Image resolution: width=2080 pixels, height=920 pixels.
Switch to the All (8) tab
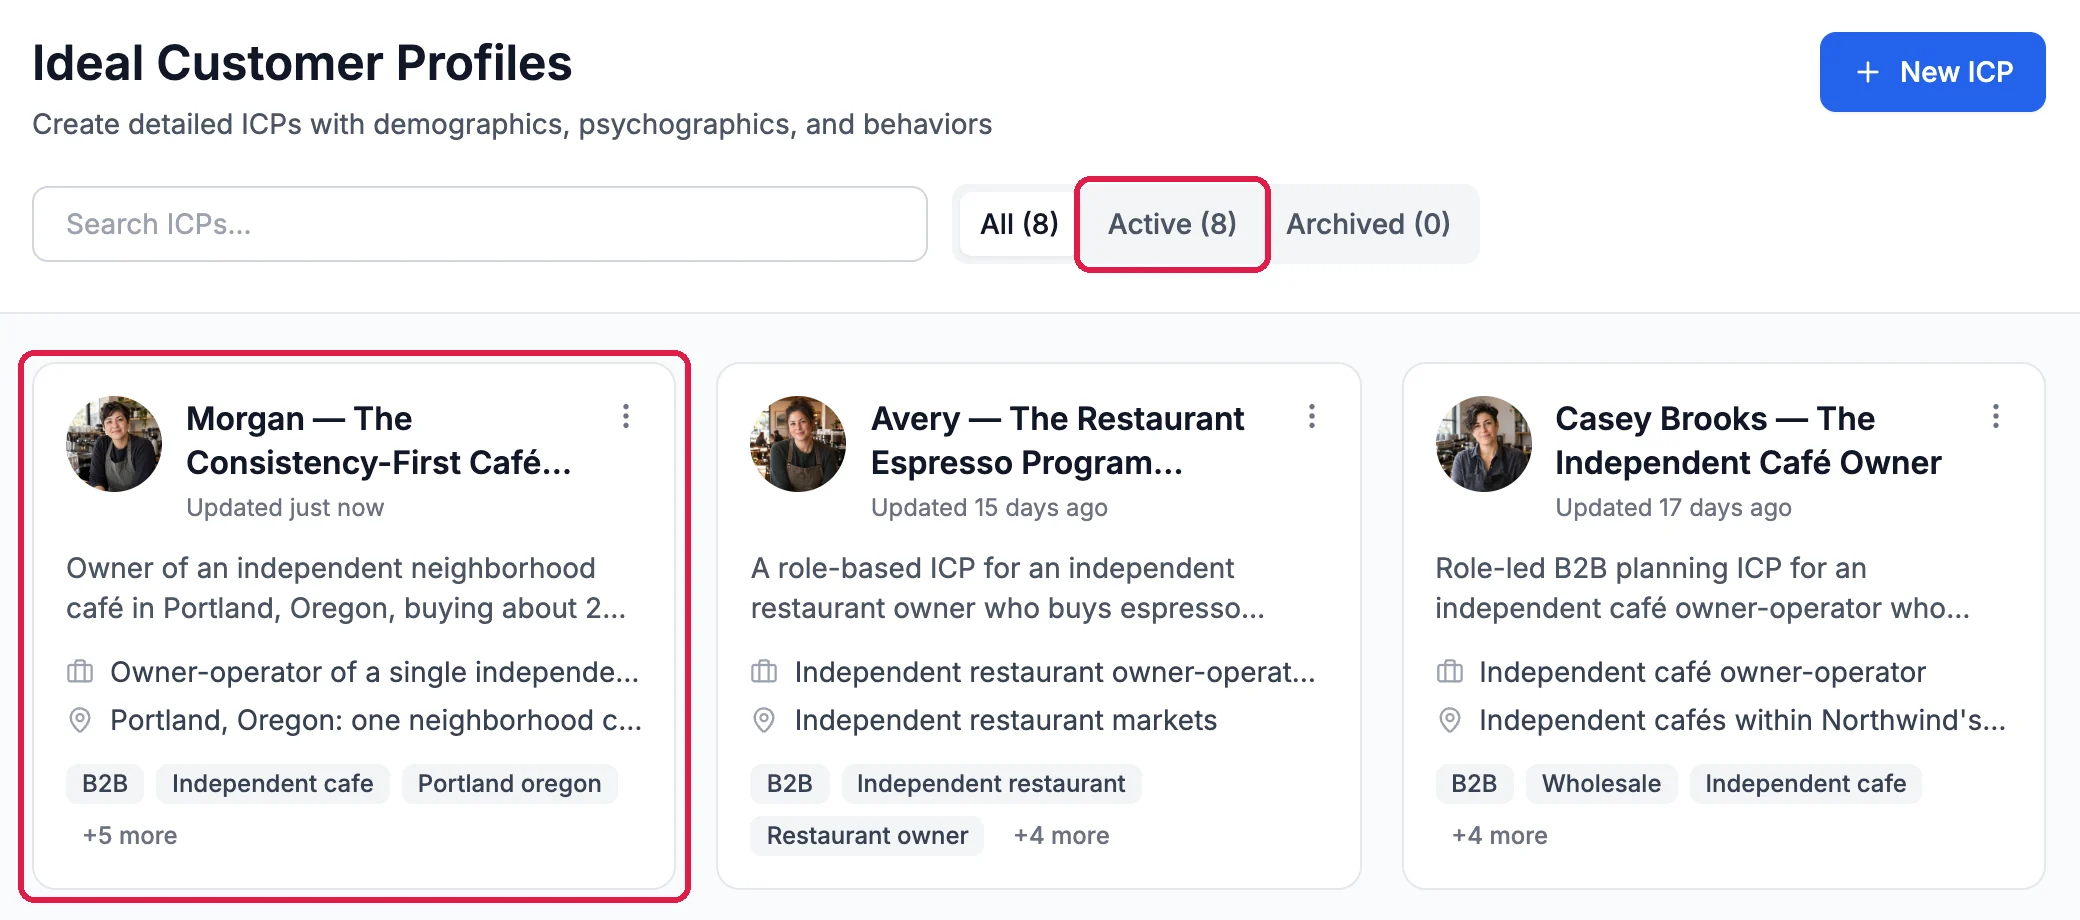coord(1018,224)
